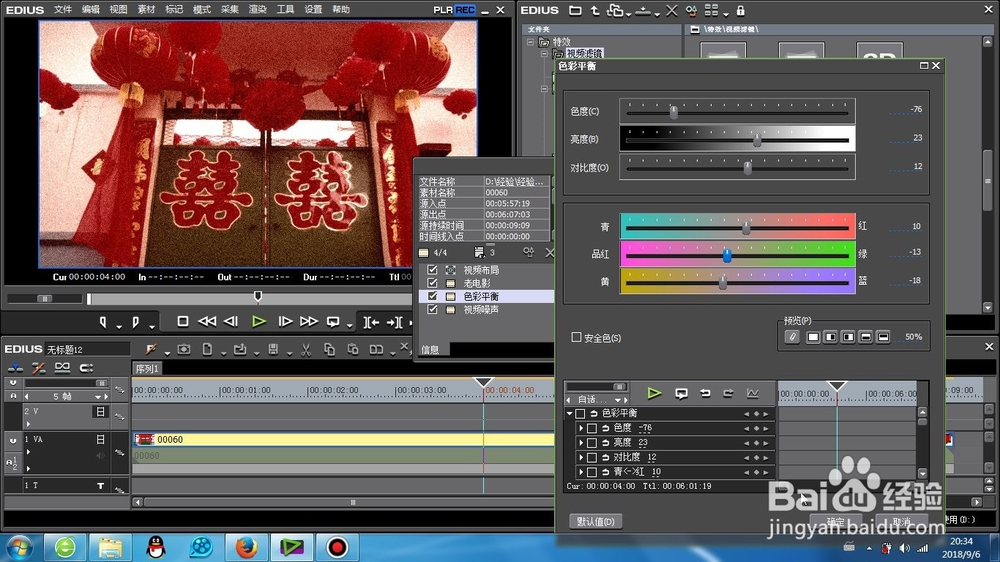Enable the 对比度 keyframe checkbox
Viewport: 1000px width, 562px height.
[592, 457]
